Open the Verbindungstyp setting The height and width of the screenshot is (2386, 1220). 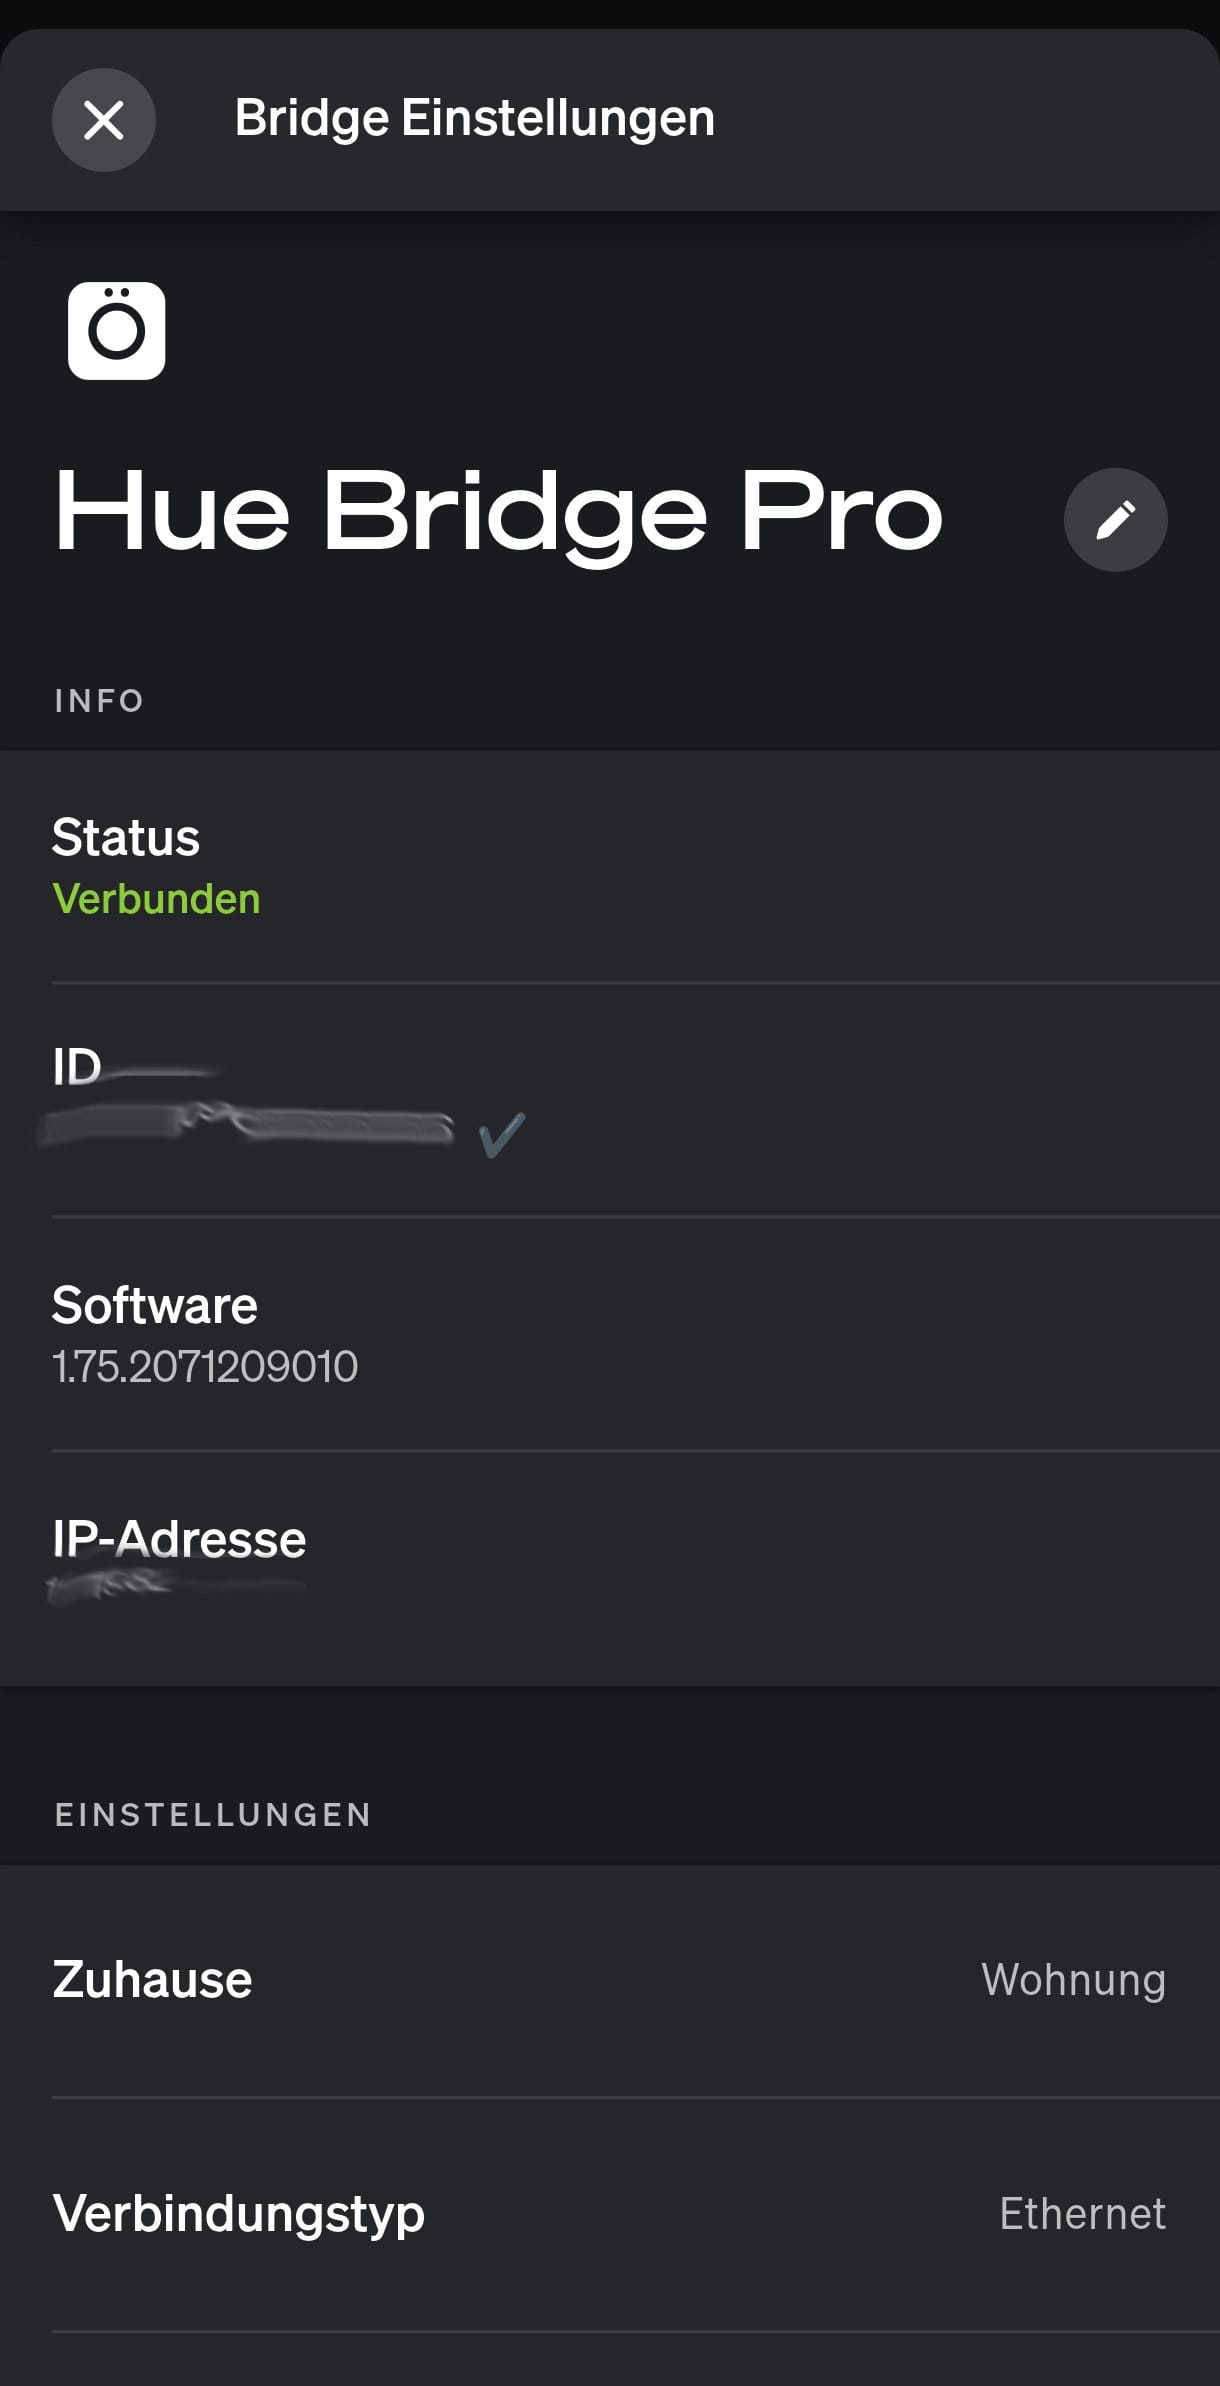[238, 2214]
